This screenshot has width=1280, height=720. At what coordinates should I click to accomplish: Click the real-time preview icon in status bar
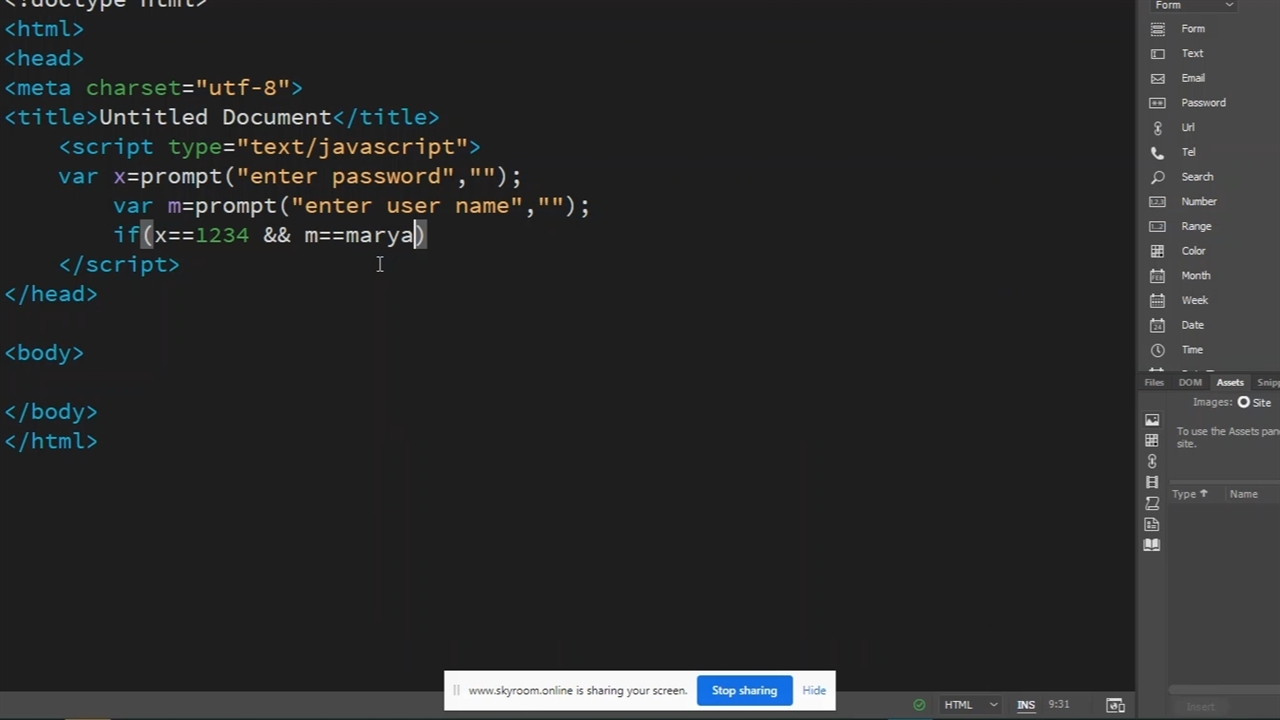point(1116,705)
